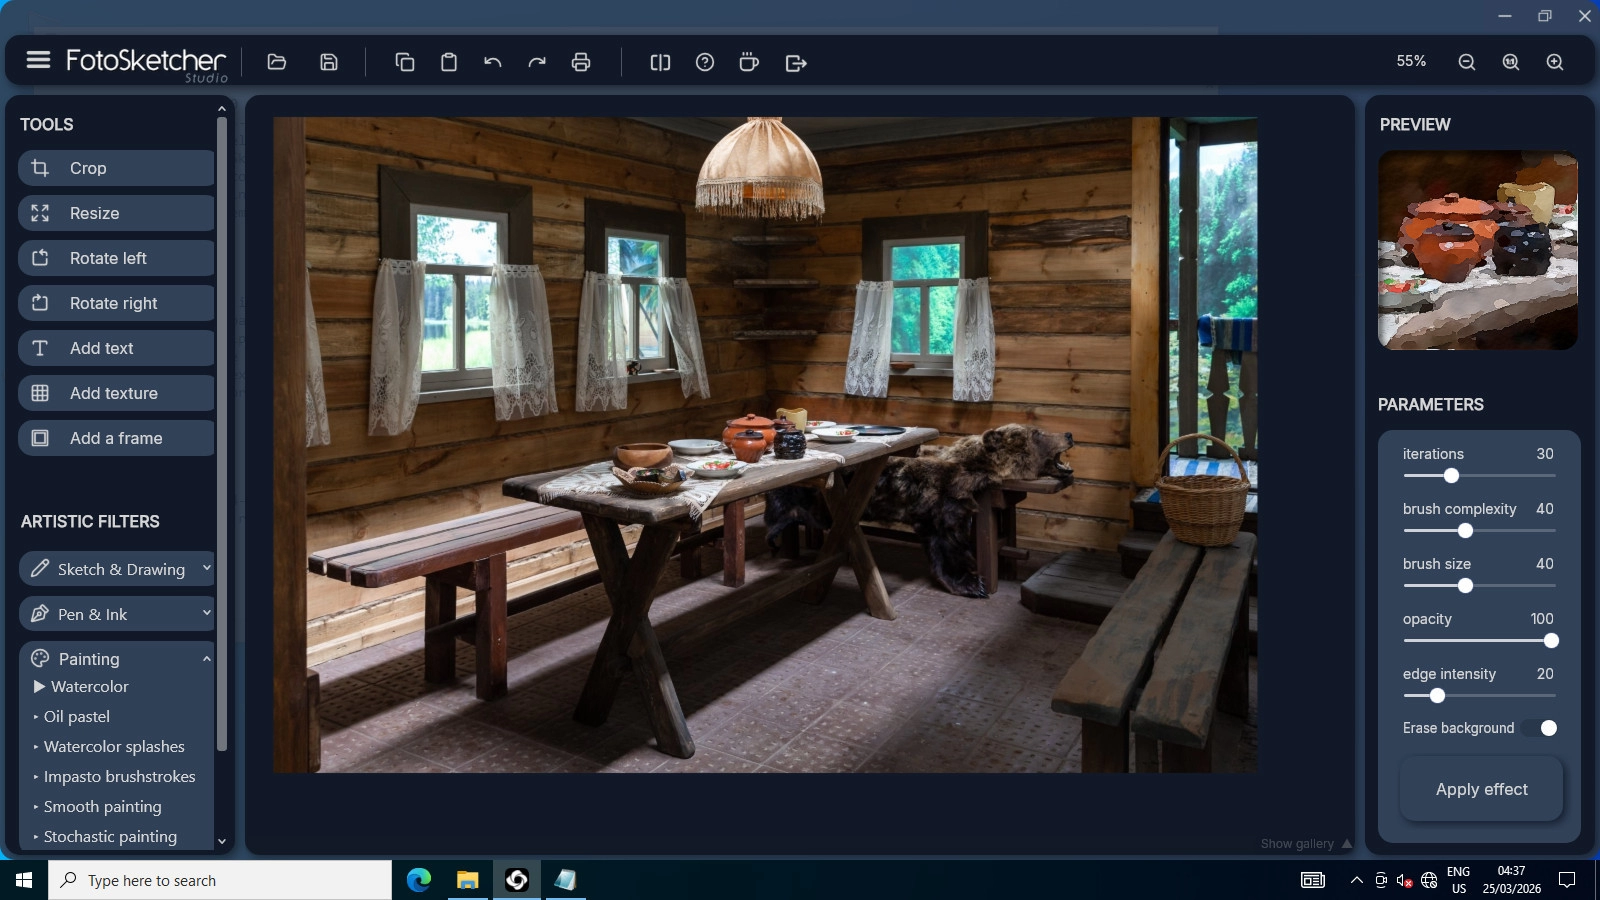Open the help question mark icon

point(705,62)
